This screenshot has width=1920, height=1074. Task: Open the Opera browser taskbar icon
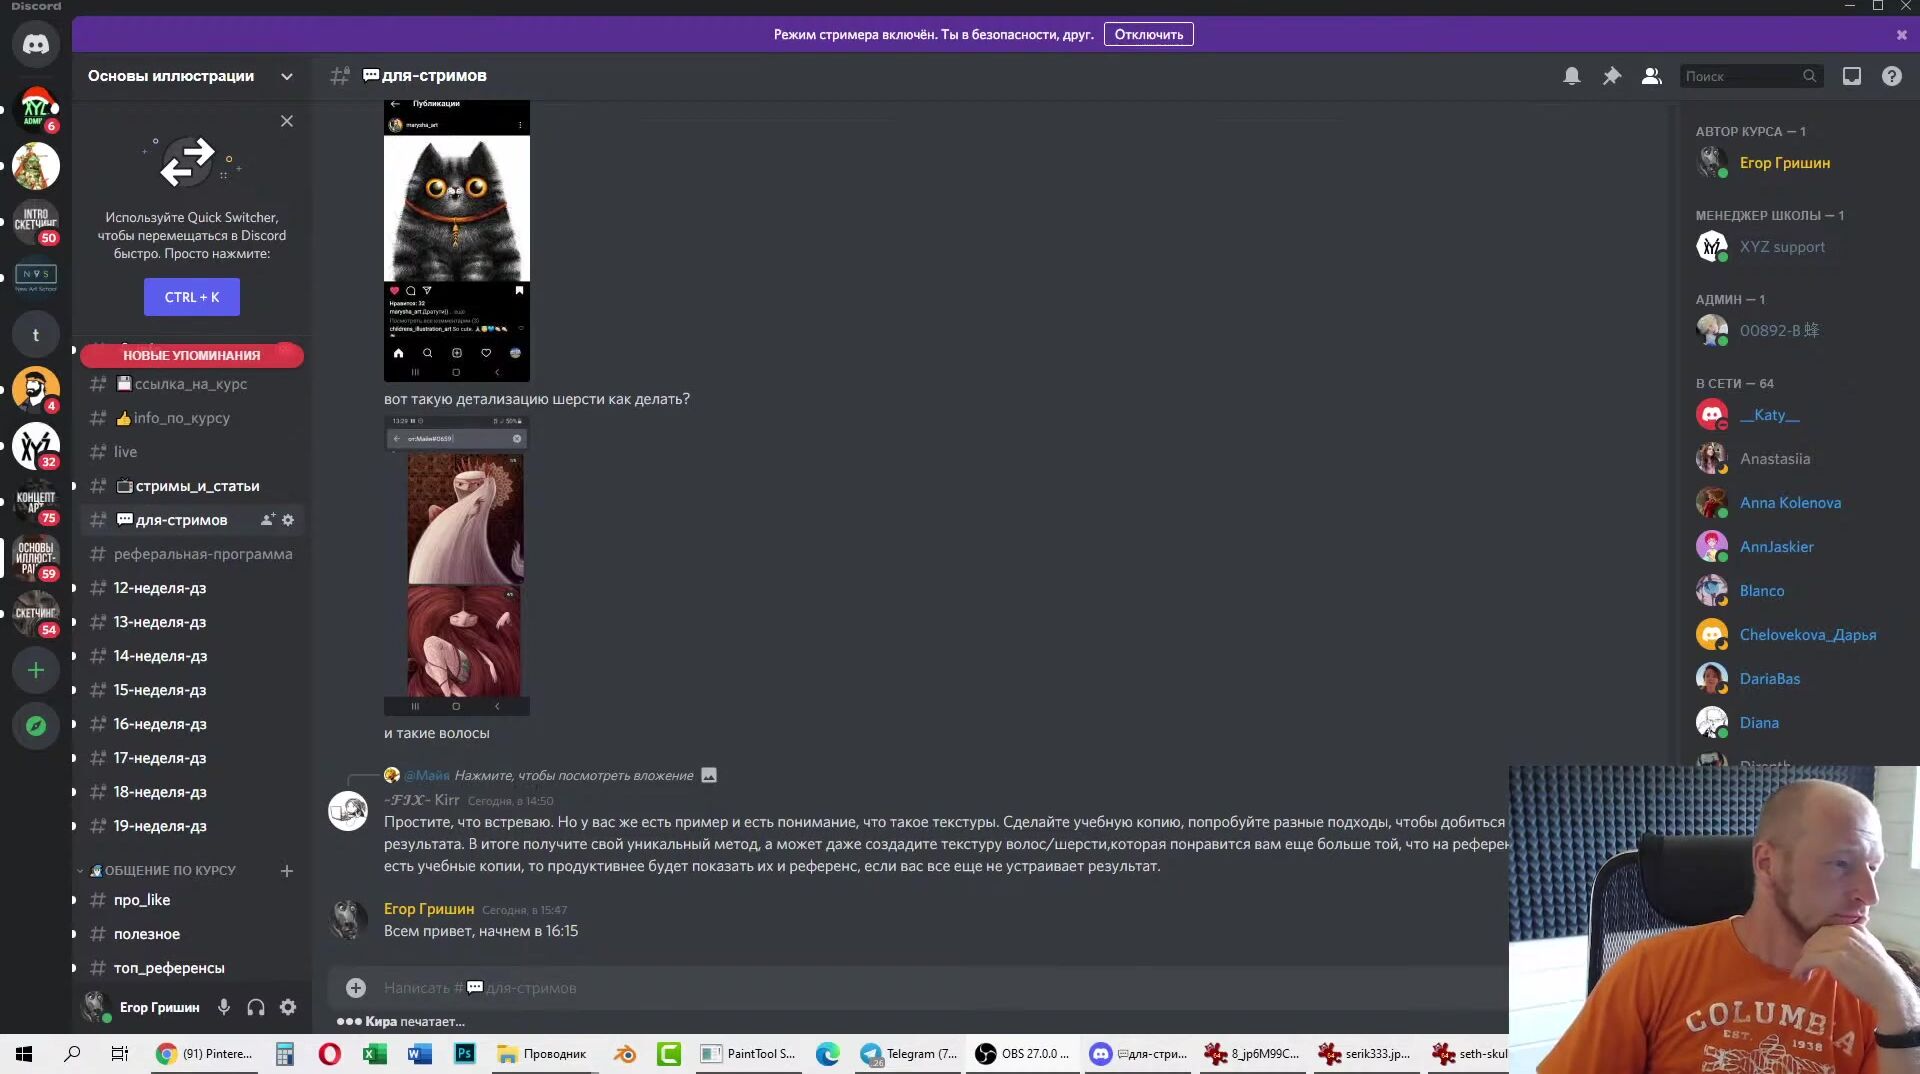click(x=329, y=1054)
